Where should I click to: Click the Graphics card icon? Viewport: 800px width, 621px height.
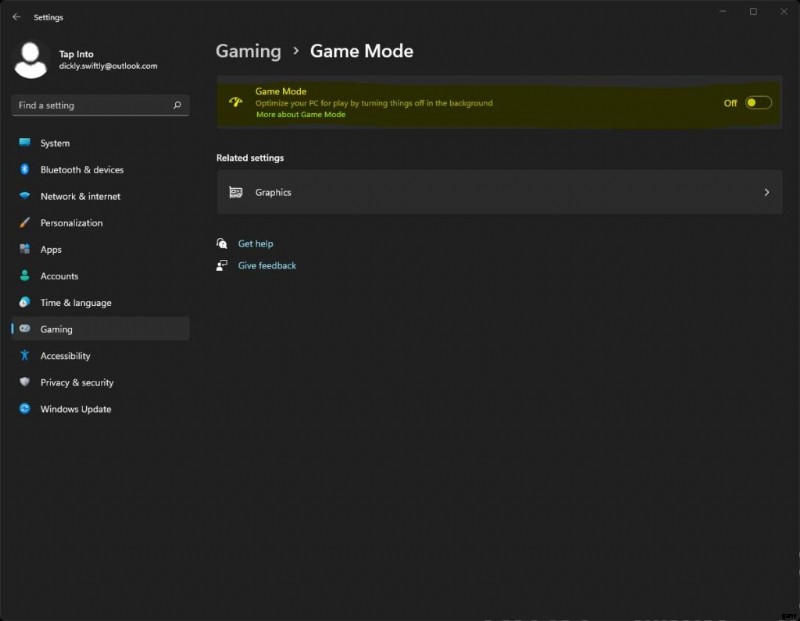point(235,192)
